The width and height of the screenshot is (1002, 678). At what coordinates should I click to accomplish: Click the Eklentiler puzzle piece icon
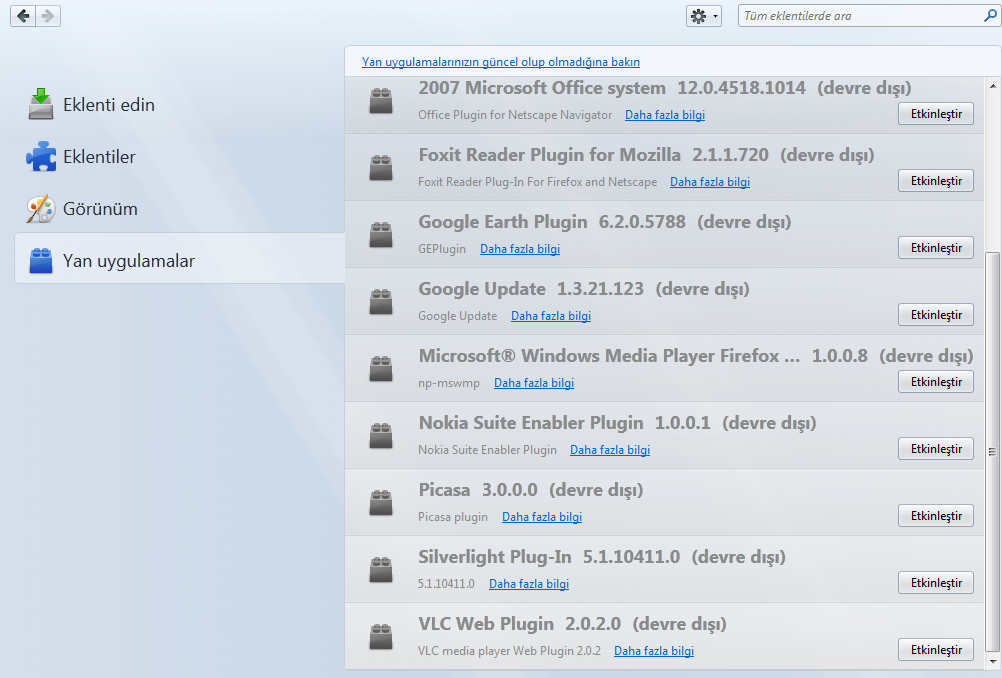[41, 157]
